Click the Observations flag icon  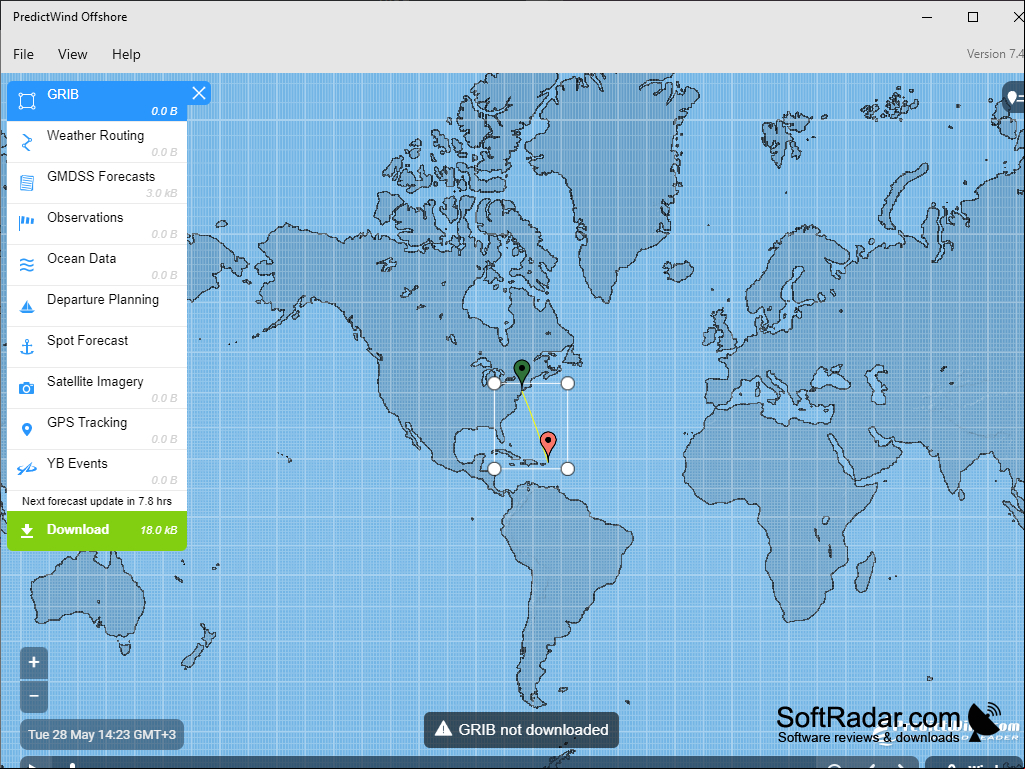point(27,224)
